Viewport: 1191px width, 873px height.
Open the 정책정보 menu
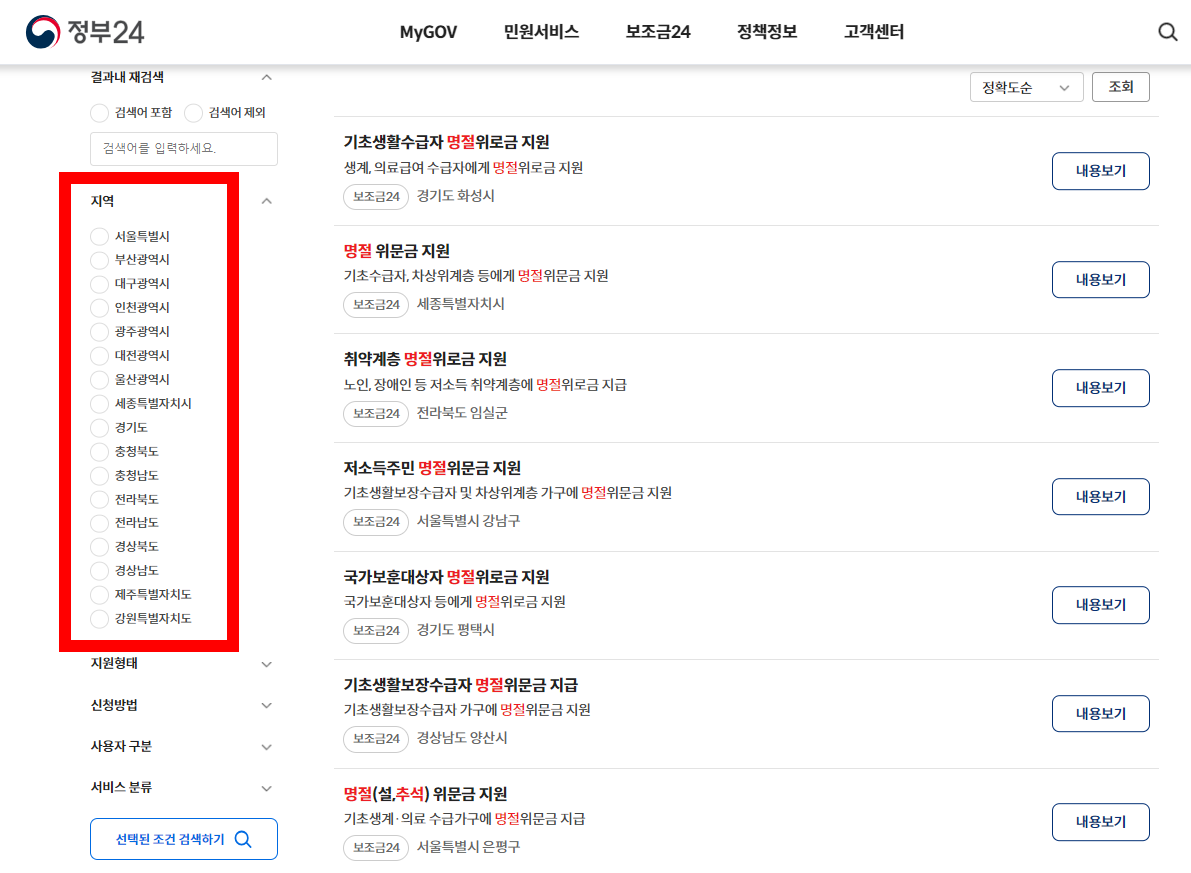tap(766, 32)
